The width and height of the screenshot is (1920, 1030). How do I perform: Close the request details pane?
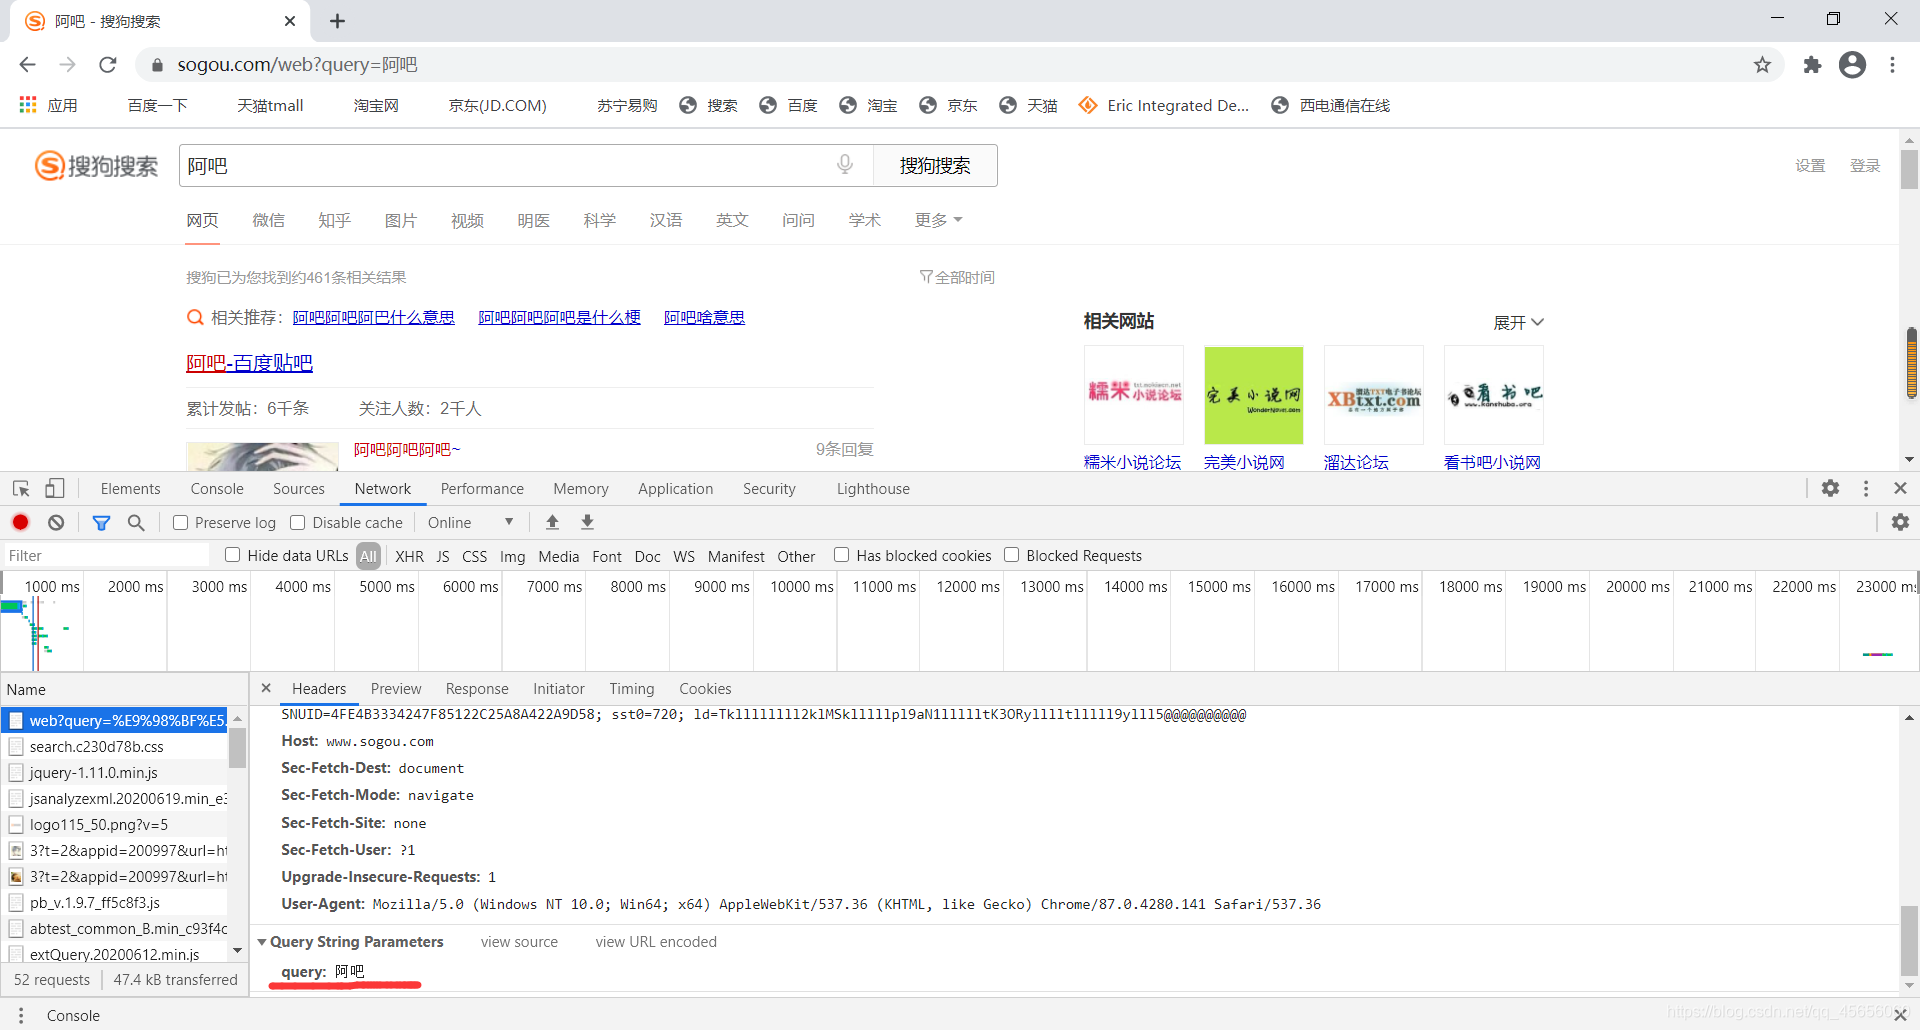[266, 688]
